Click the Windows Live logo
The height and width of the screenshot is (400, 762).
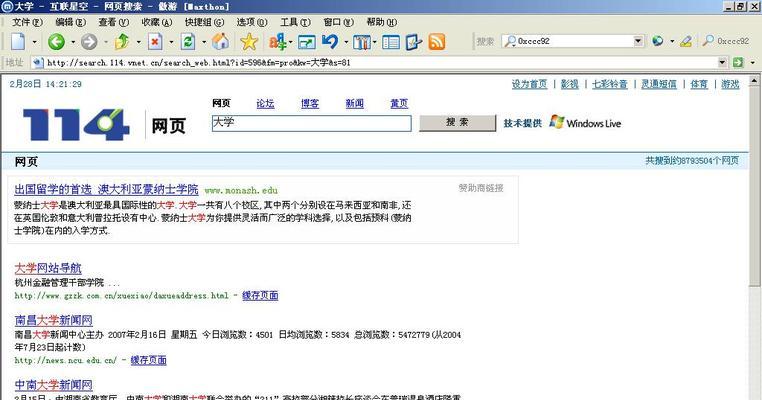click(x=585, y=122)
